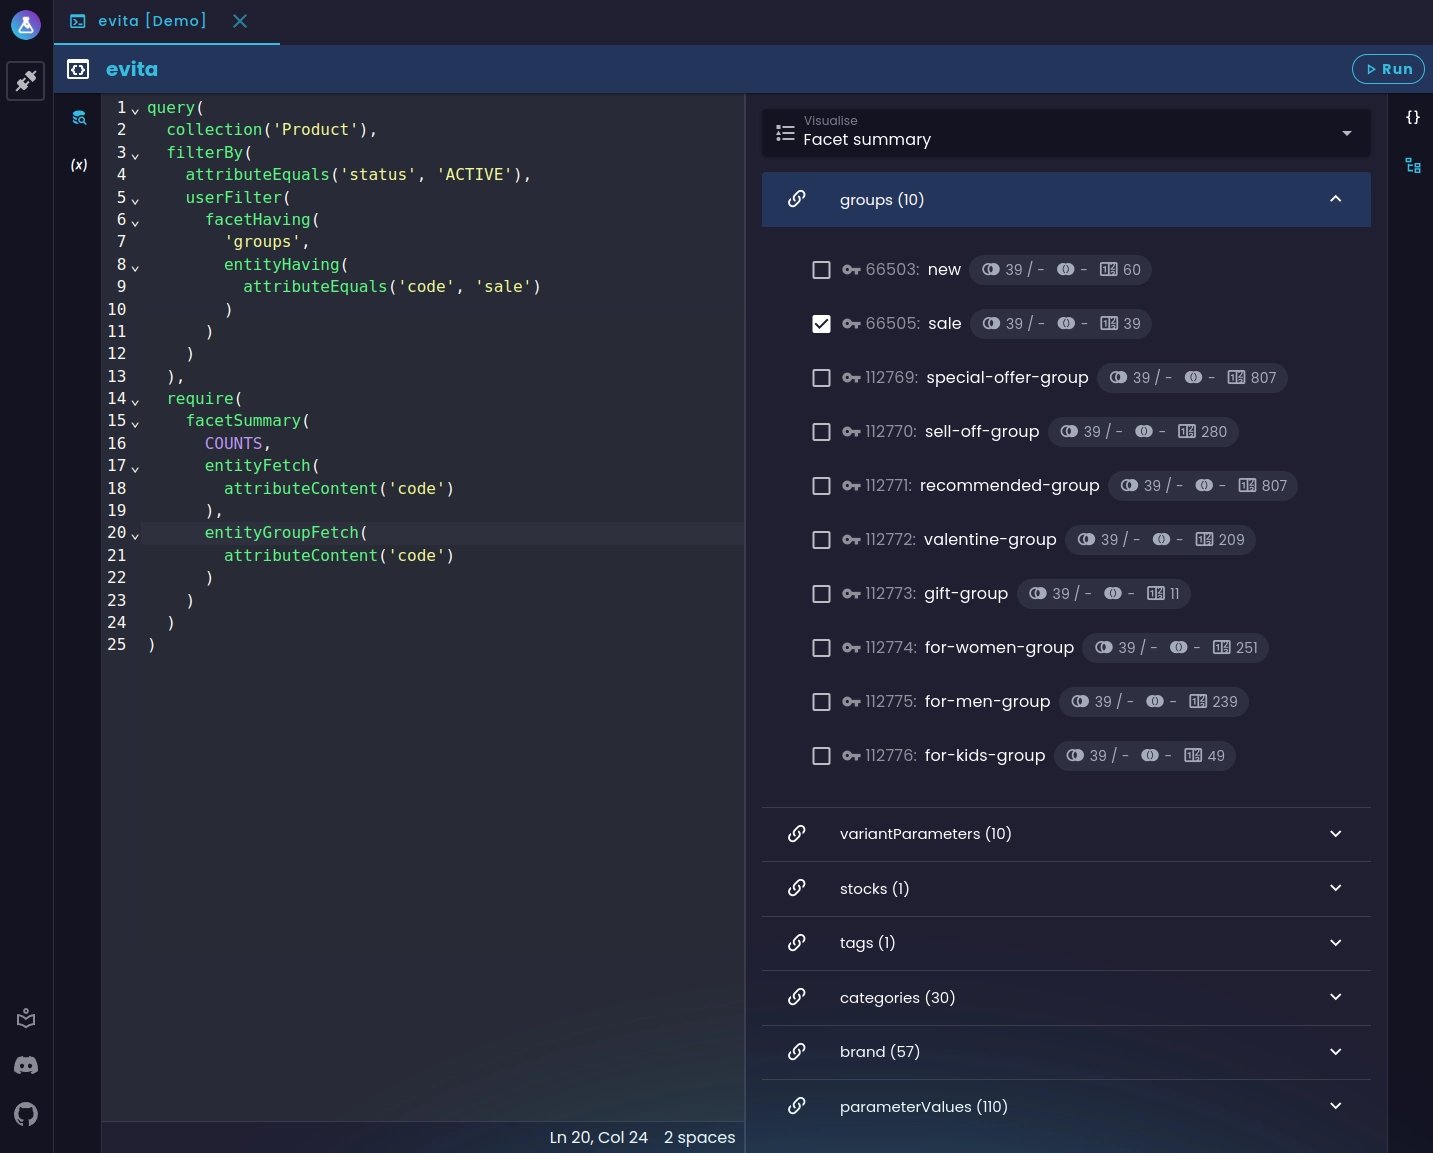
Task: Check the 'gift-group' facet checkbox
Action: pos(821,594)
